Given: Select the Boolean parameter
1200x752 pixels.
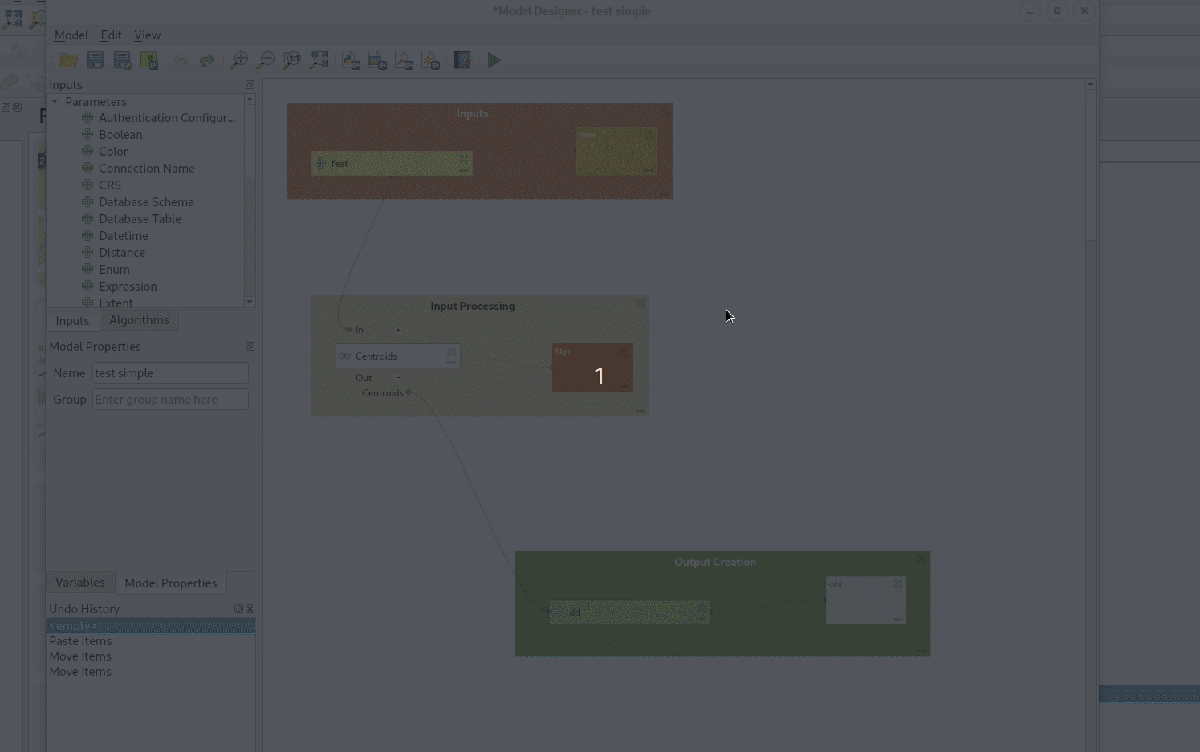Looking at the screenshot, I should pos(120,135).
